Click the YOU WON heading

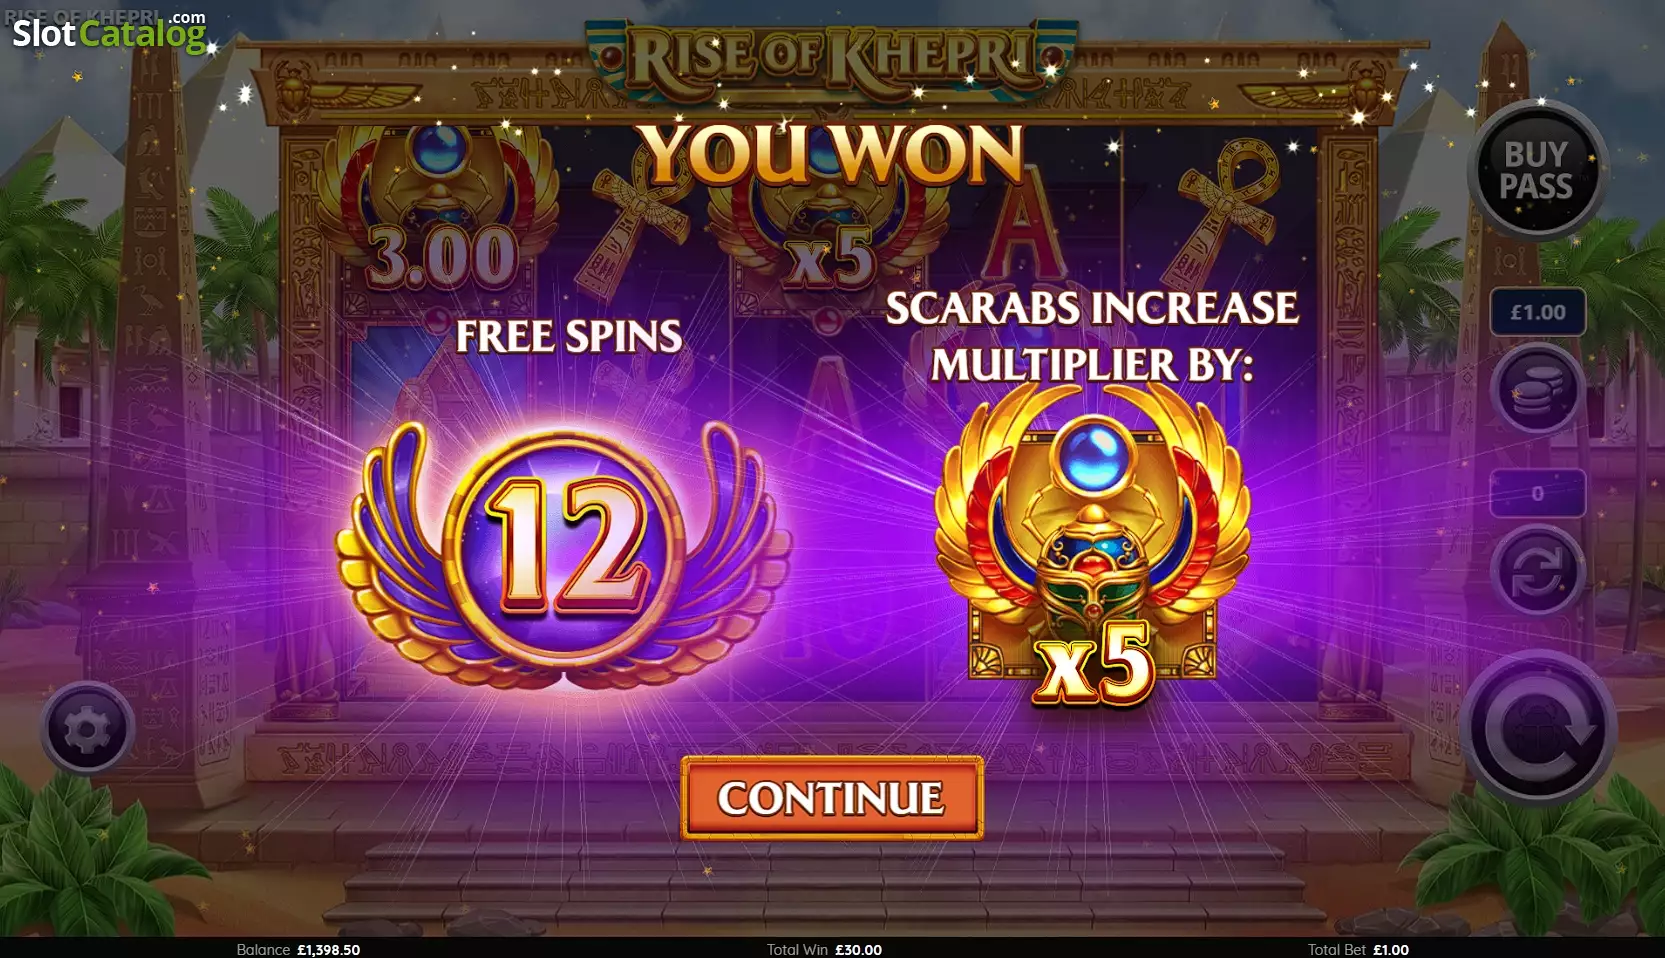pos(832,155)
